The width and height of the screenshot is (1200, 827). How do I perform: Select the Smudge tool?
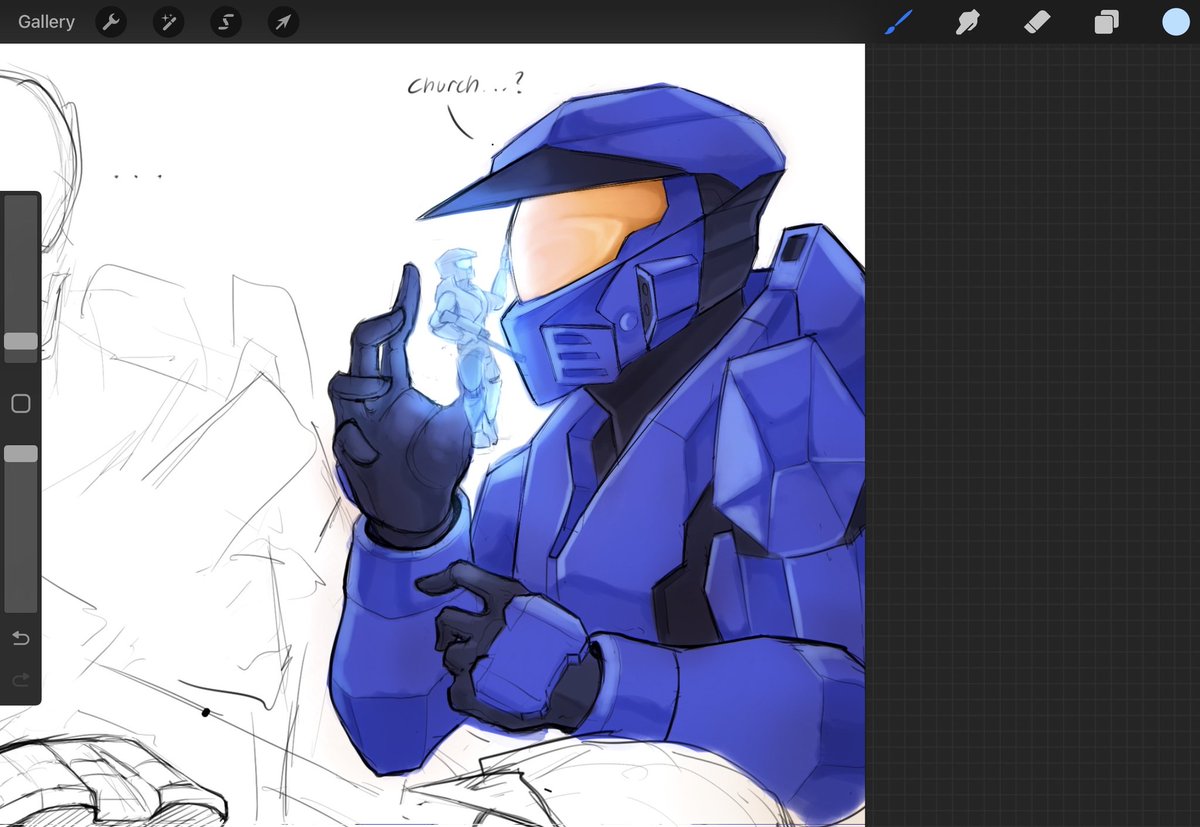967,22
